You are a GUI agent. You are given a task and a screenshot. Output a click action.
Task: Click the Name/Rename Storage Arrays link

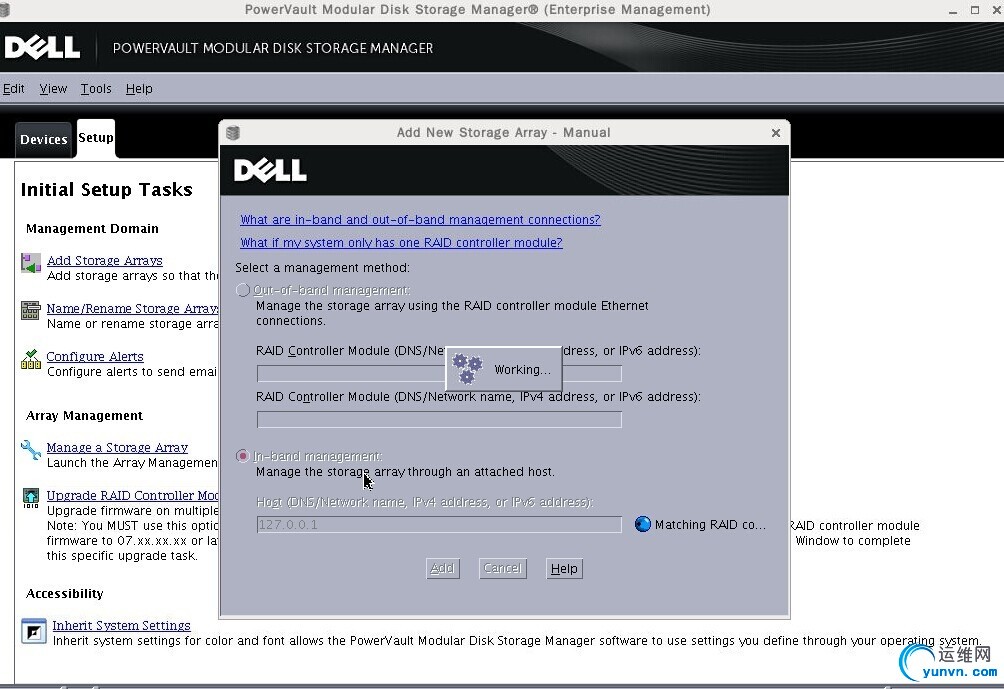click(133, 309)
